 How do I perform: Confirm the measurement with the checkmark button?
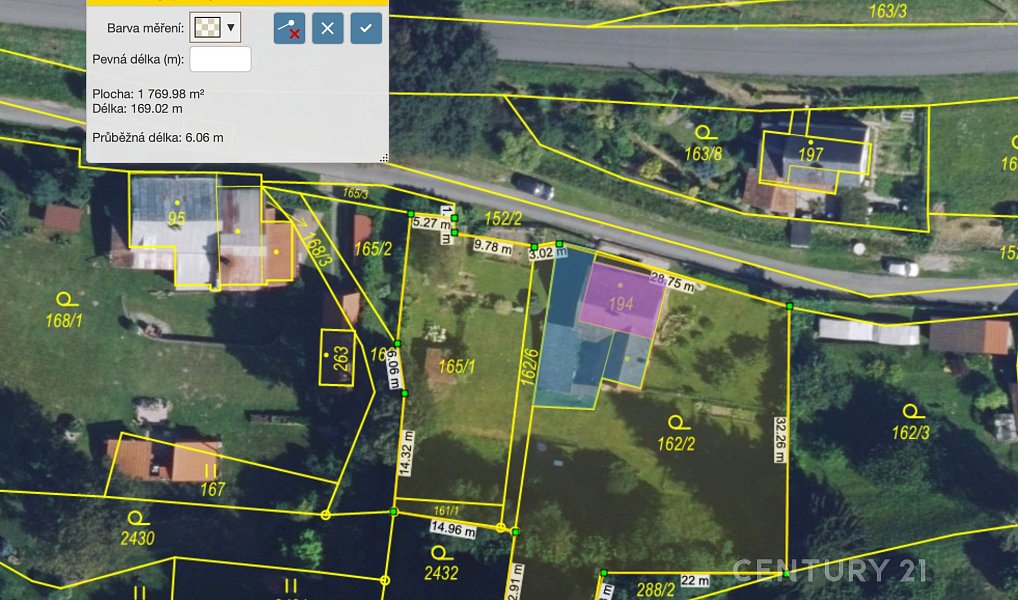366,29
